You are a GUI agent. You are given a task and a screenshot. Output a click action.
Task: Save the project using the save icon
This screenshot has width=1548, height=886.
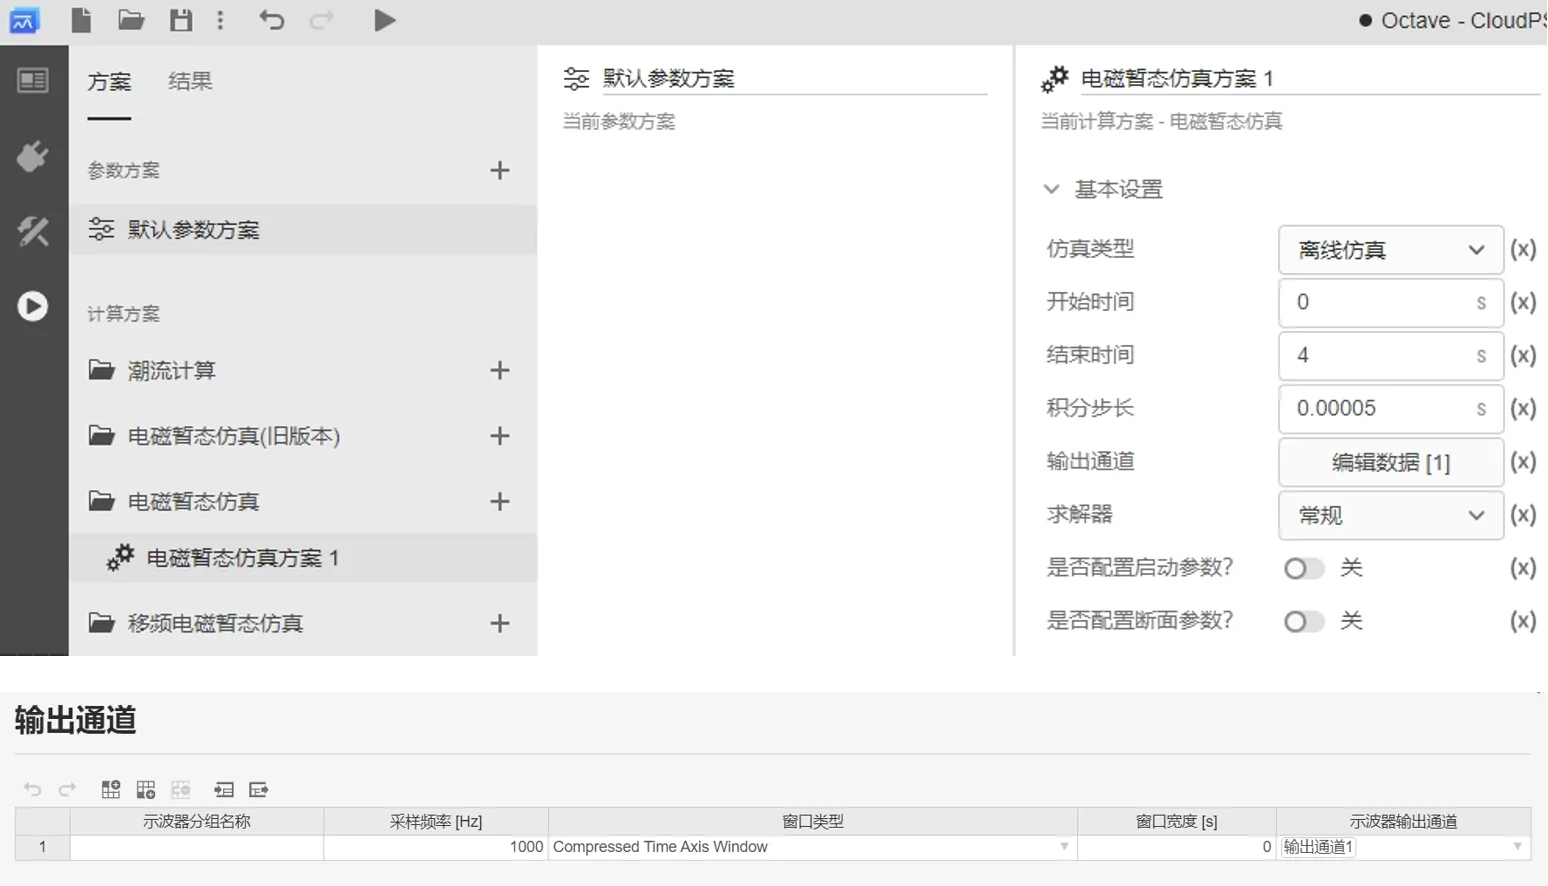181,20
